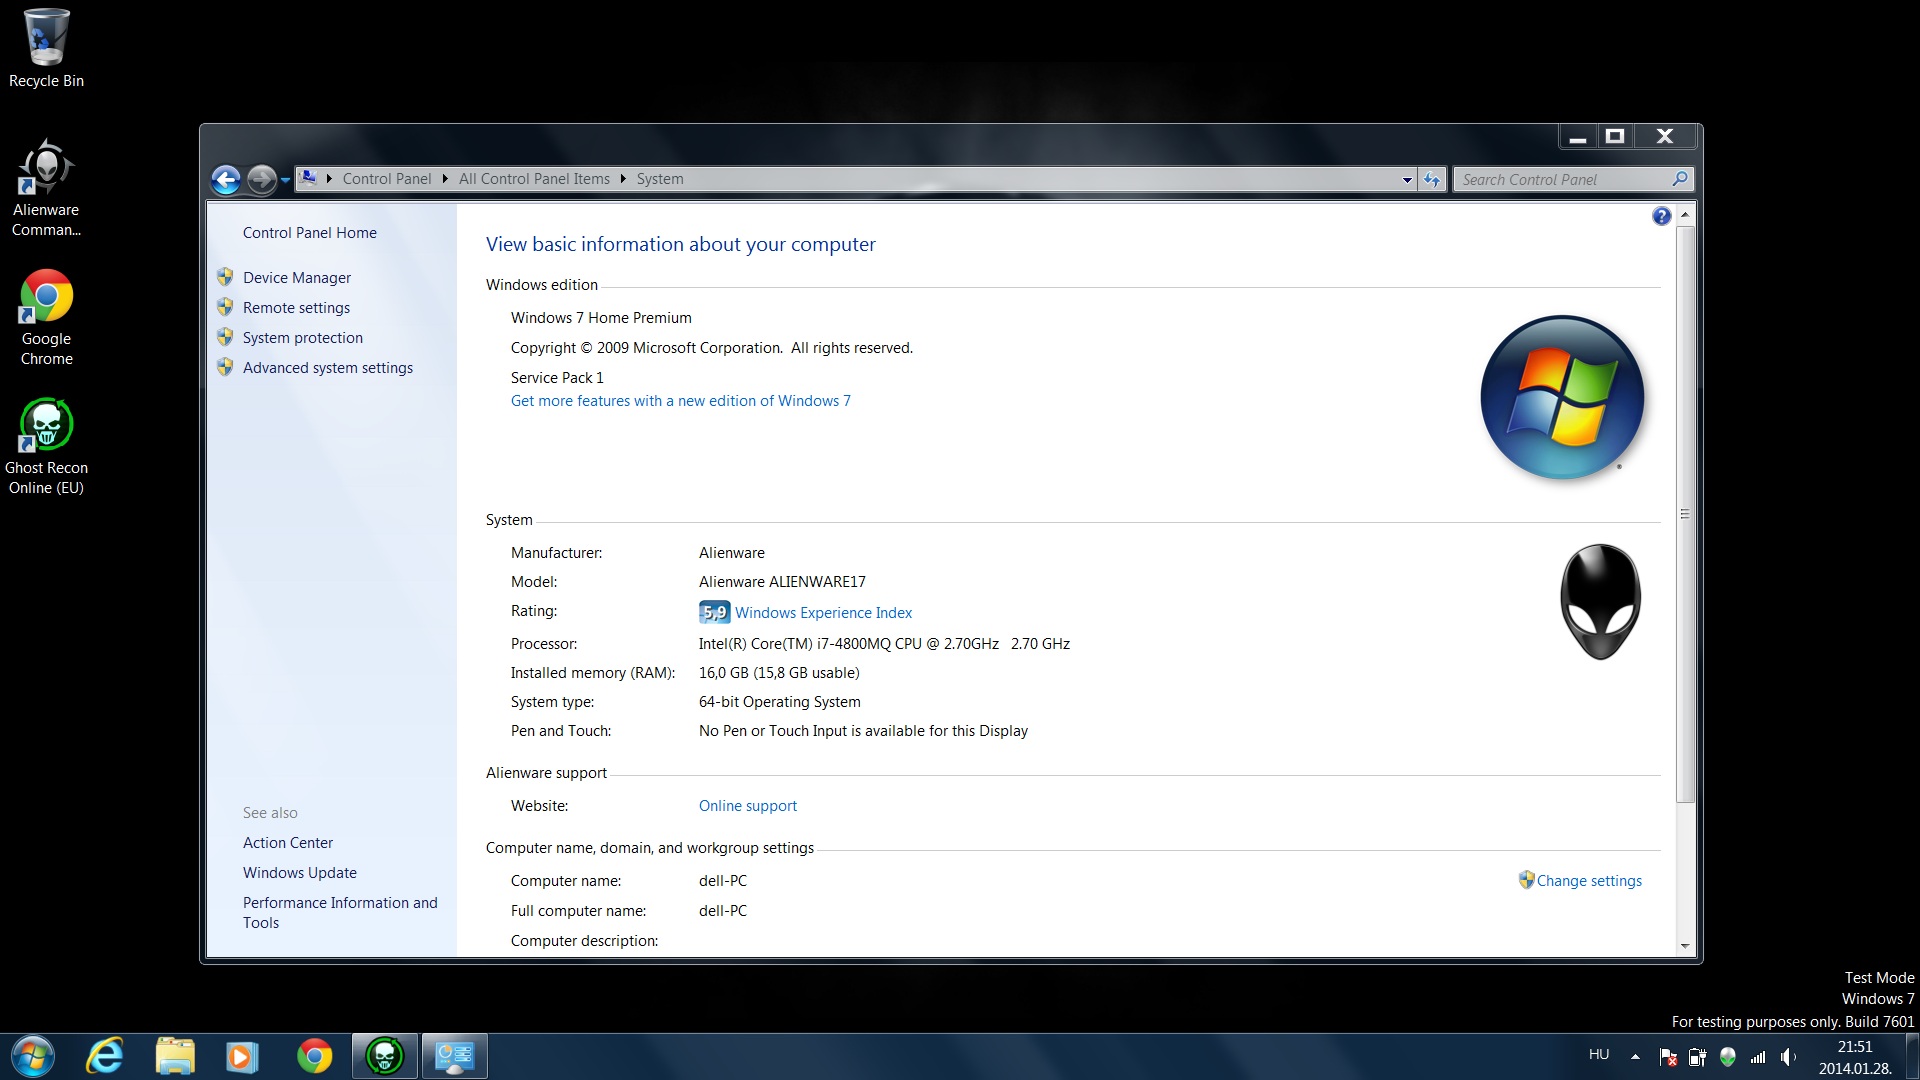This screenshot has height=1080, width=1920.
Task: Click the green globe tray icon
Action: coord(1727,1056)
